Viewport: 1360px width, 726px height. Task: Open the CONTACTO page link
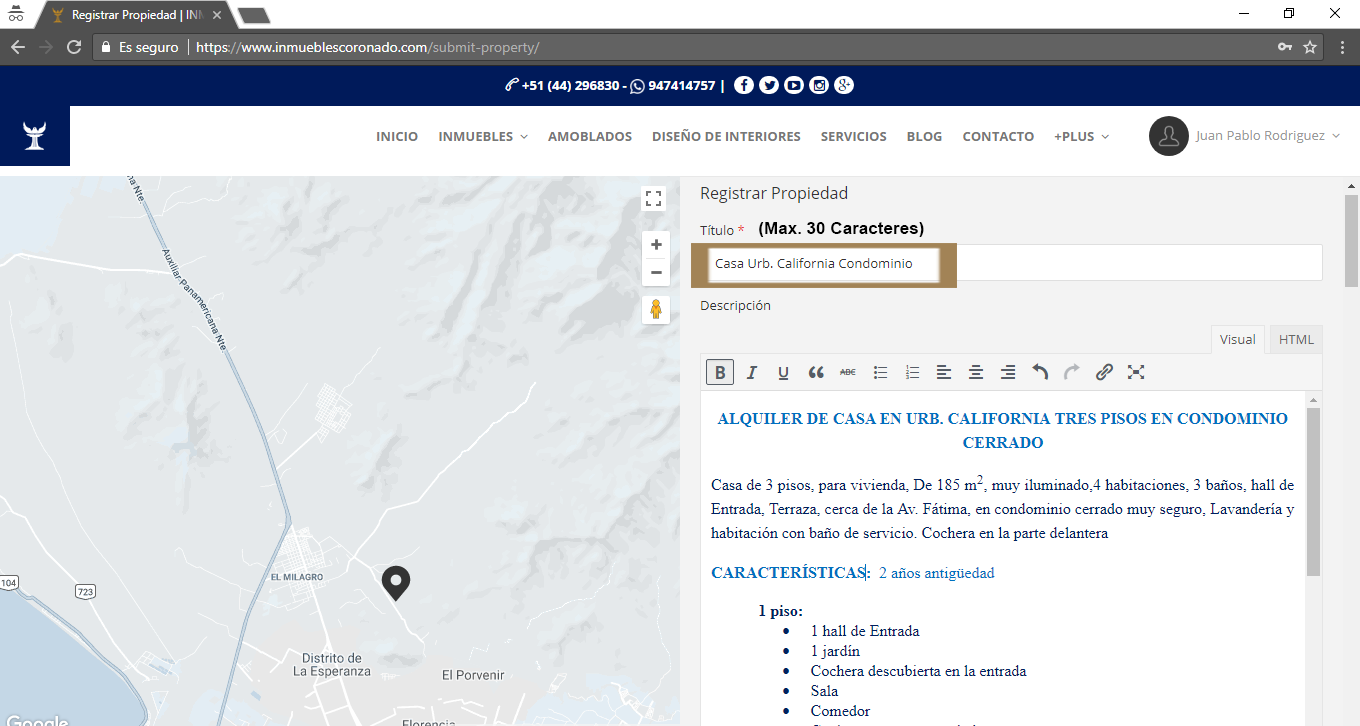tap(998, 137)
